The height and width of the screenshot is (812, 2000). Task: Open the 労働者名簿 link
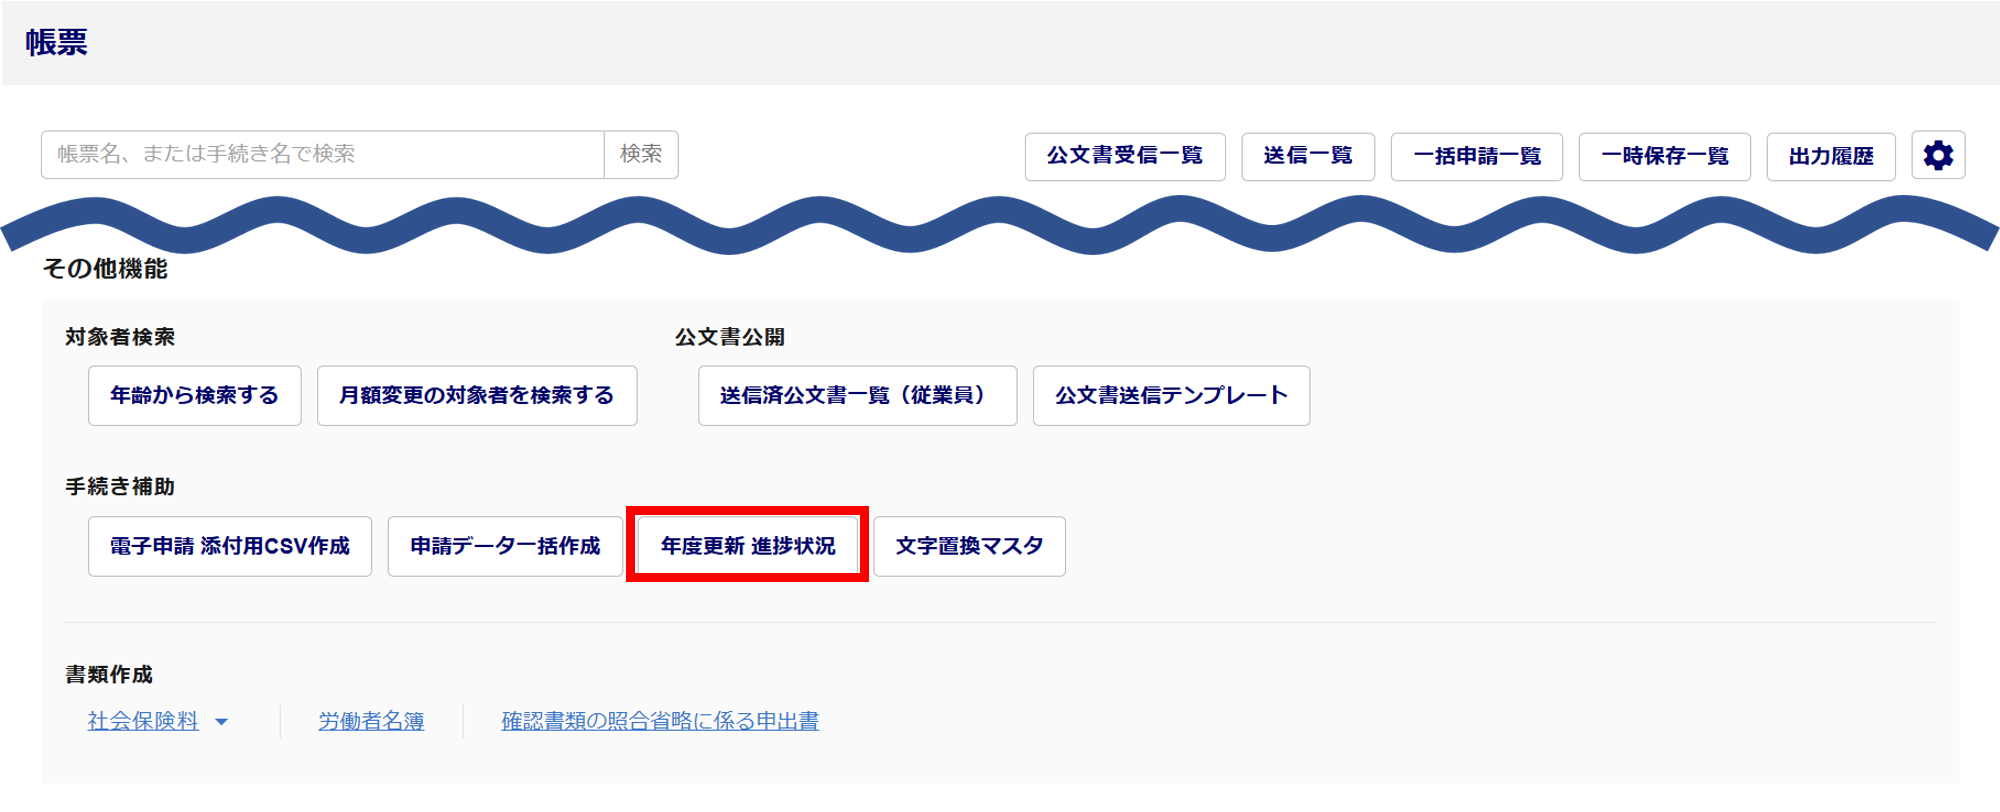point(371,721)
